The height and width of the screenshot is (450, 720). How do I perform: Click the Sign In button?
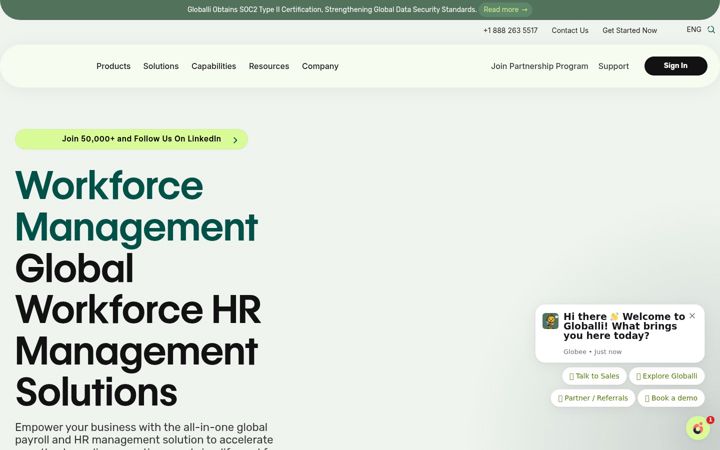pyautogui.click(x=675, y=66)
